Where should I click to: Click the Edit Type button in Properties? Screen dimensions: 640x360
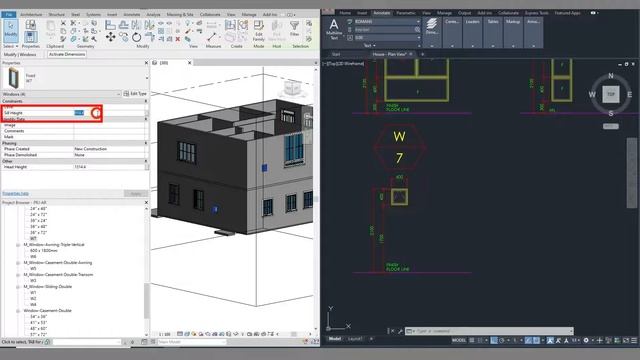tap(136, 94)
